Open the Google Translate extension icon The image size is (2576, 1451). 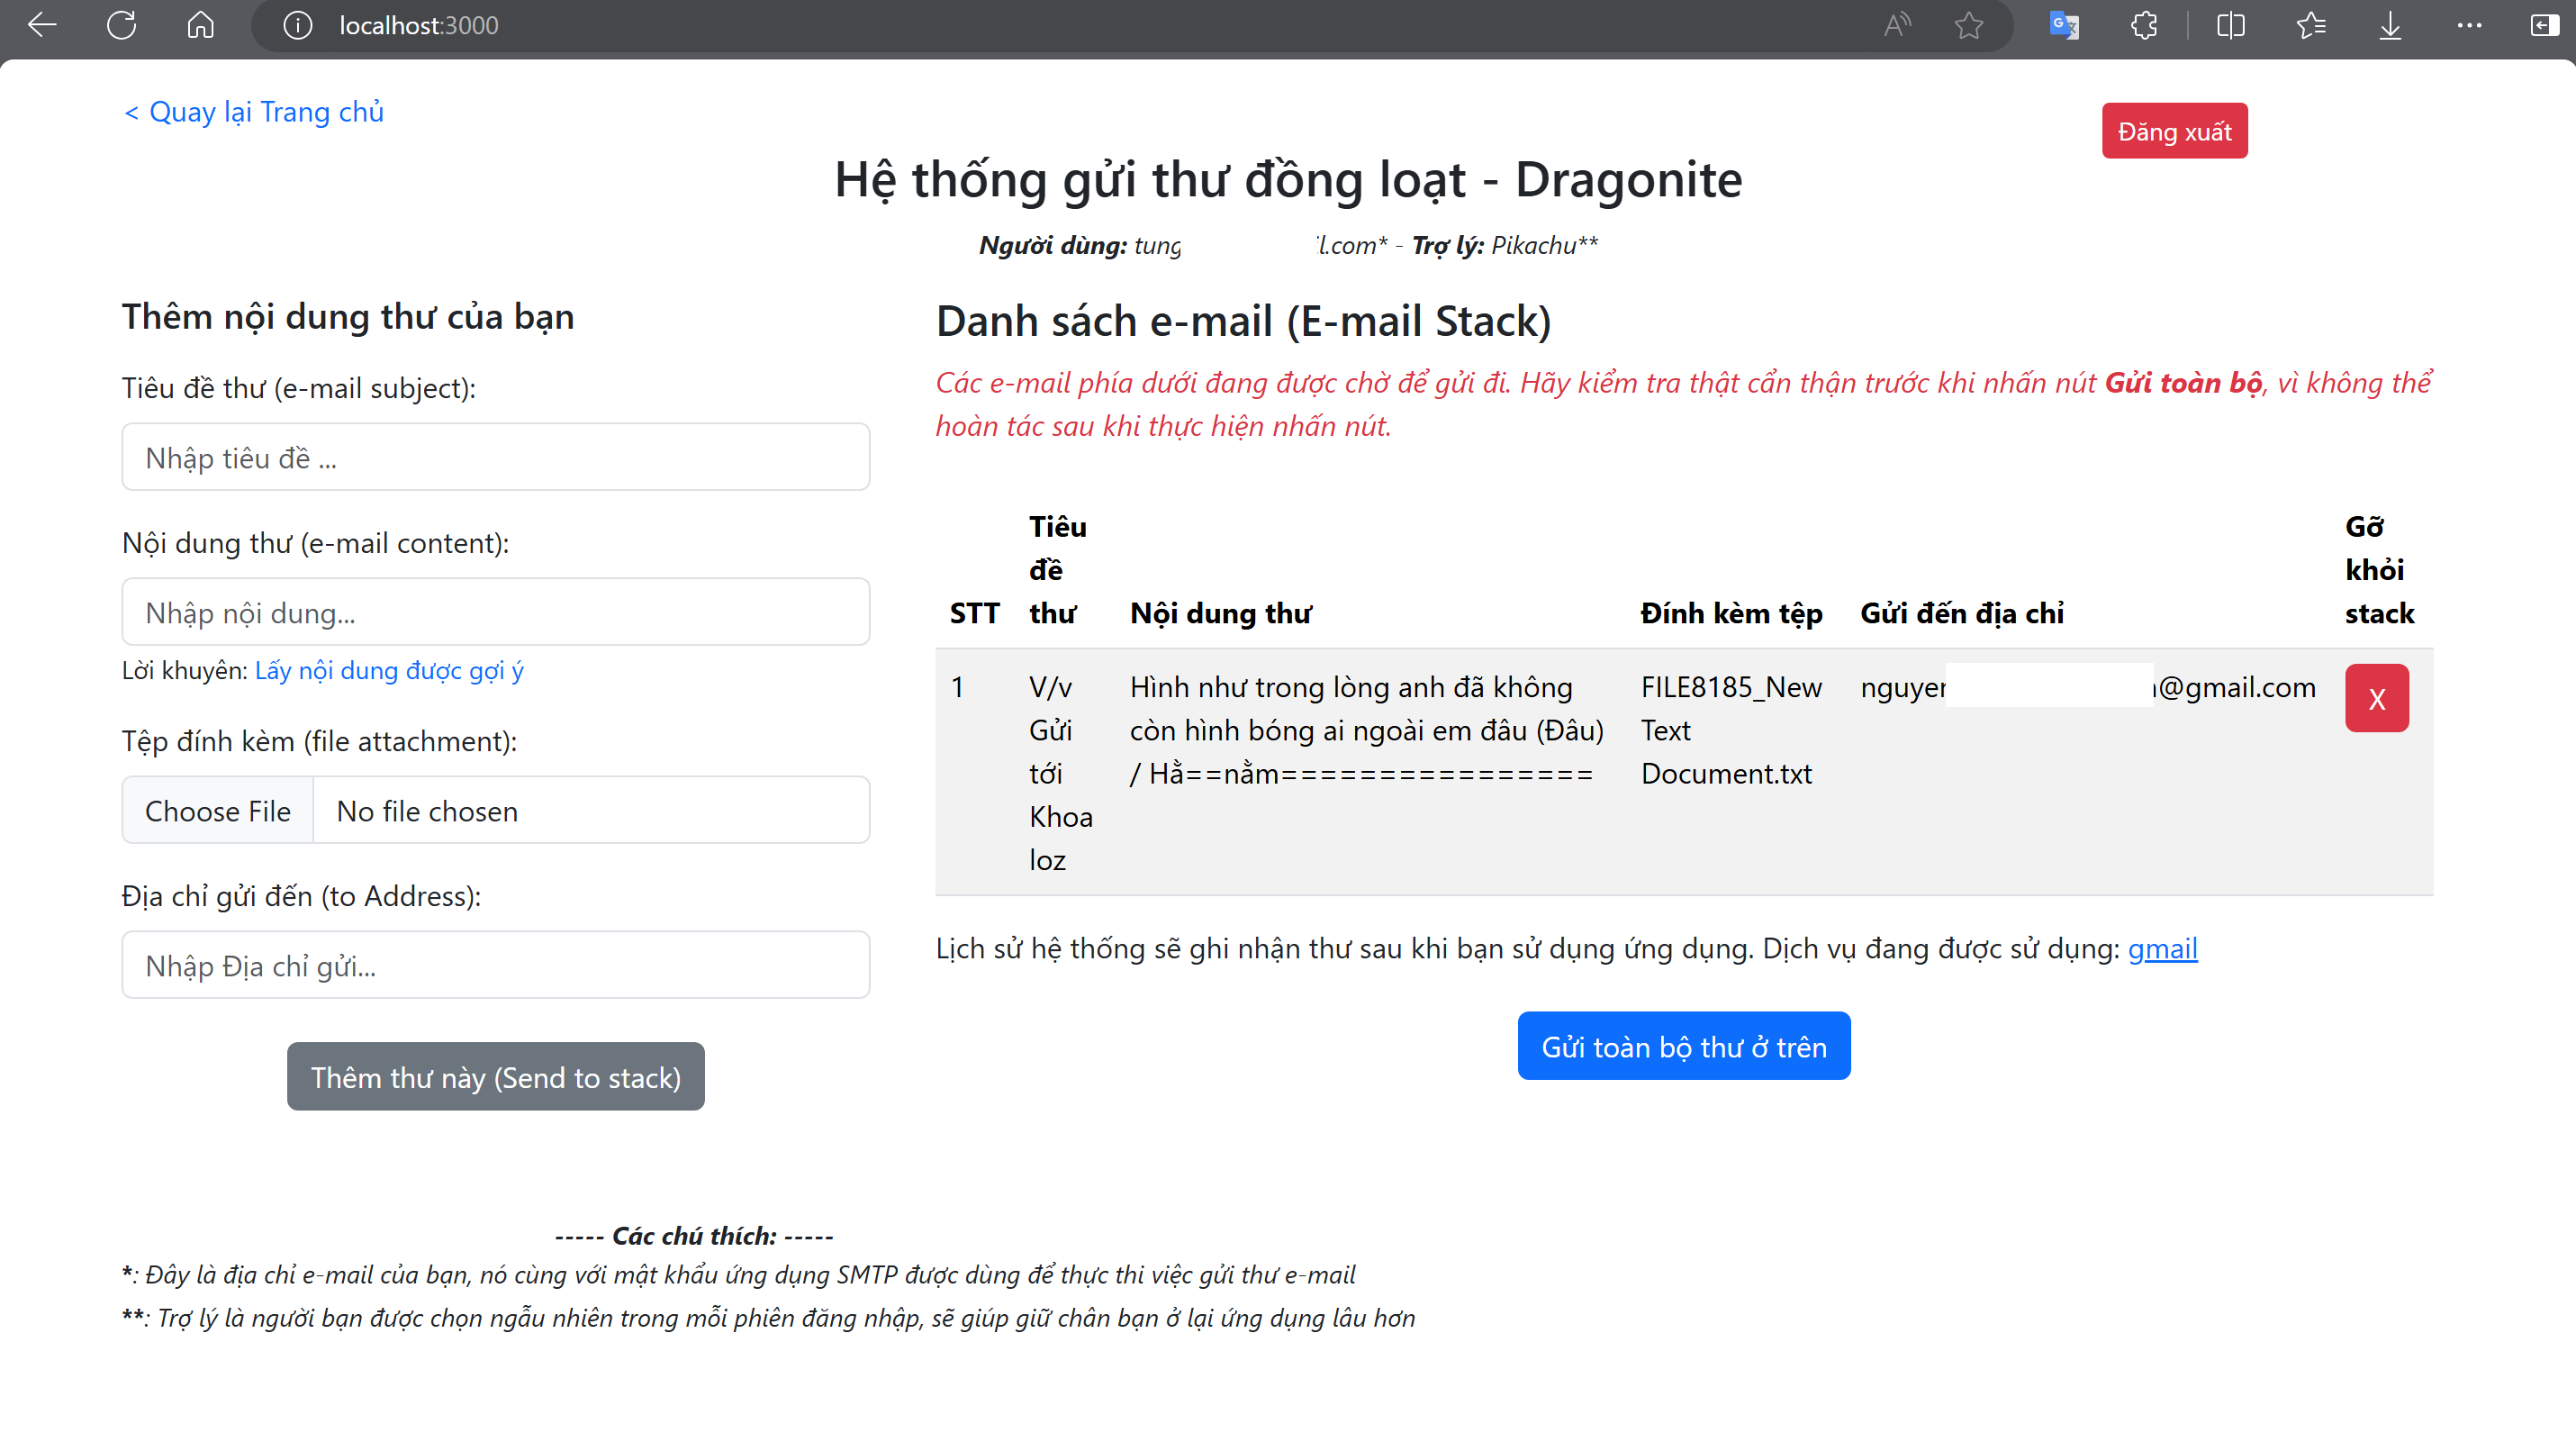coord(2064,25)
